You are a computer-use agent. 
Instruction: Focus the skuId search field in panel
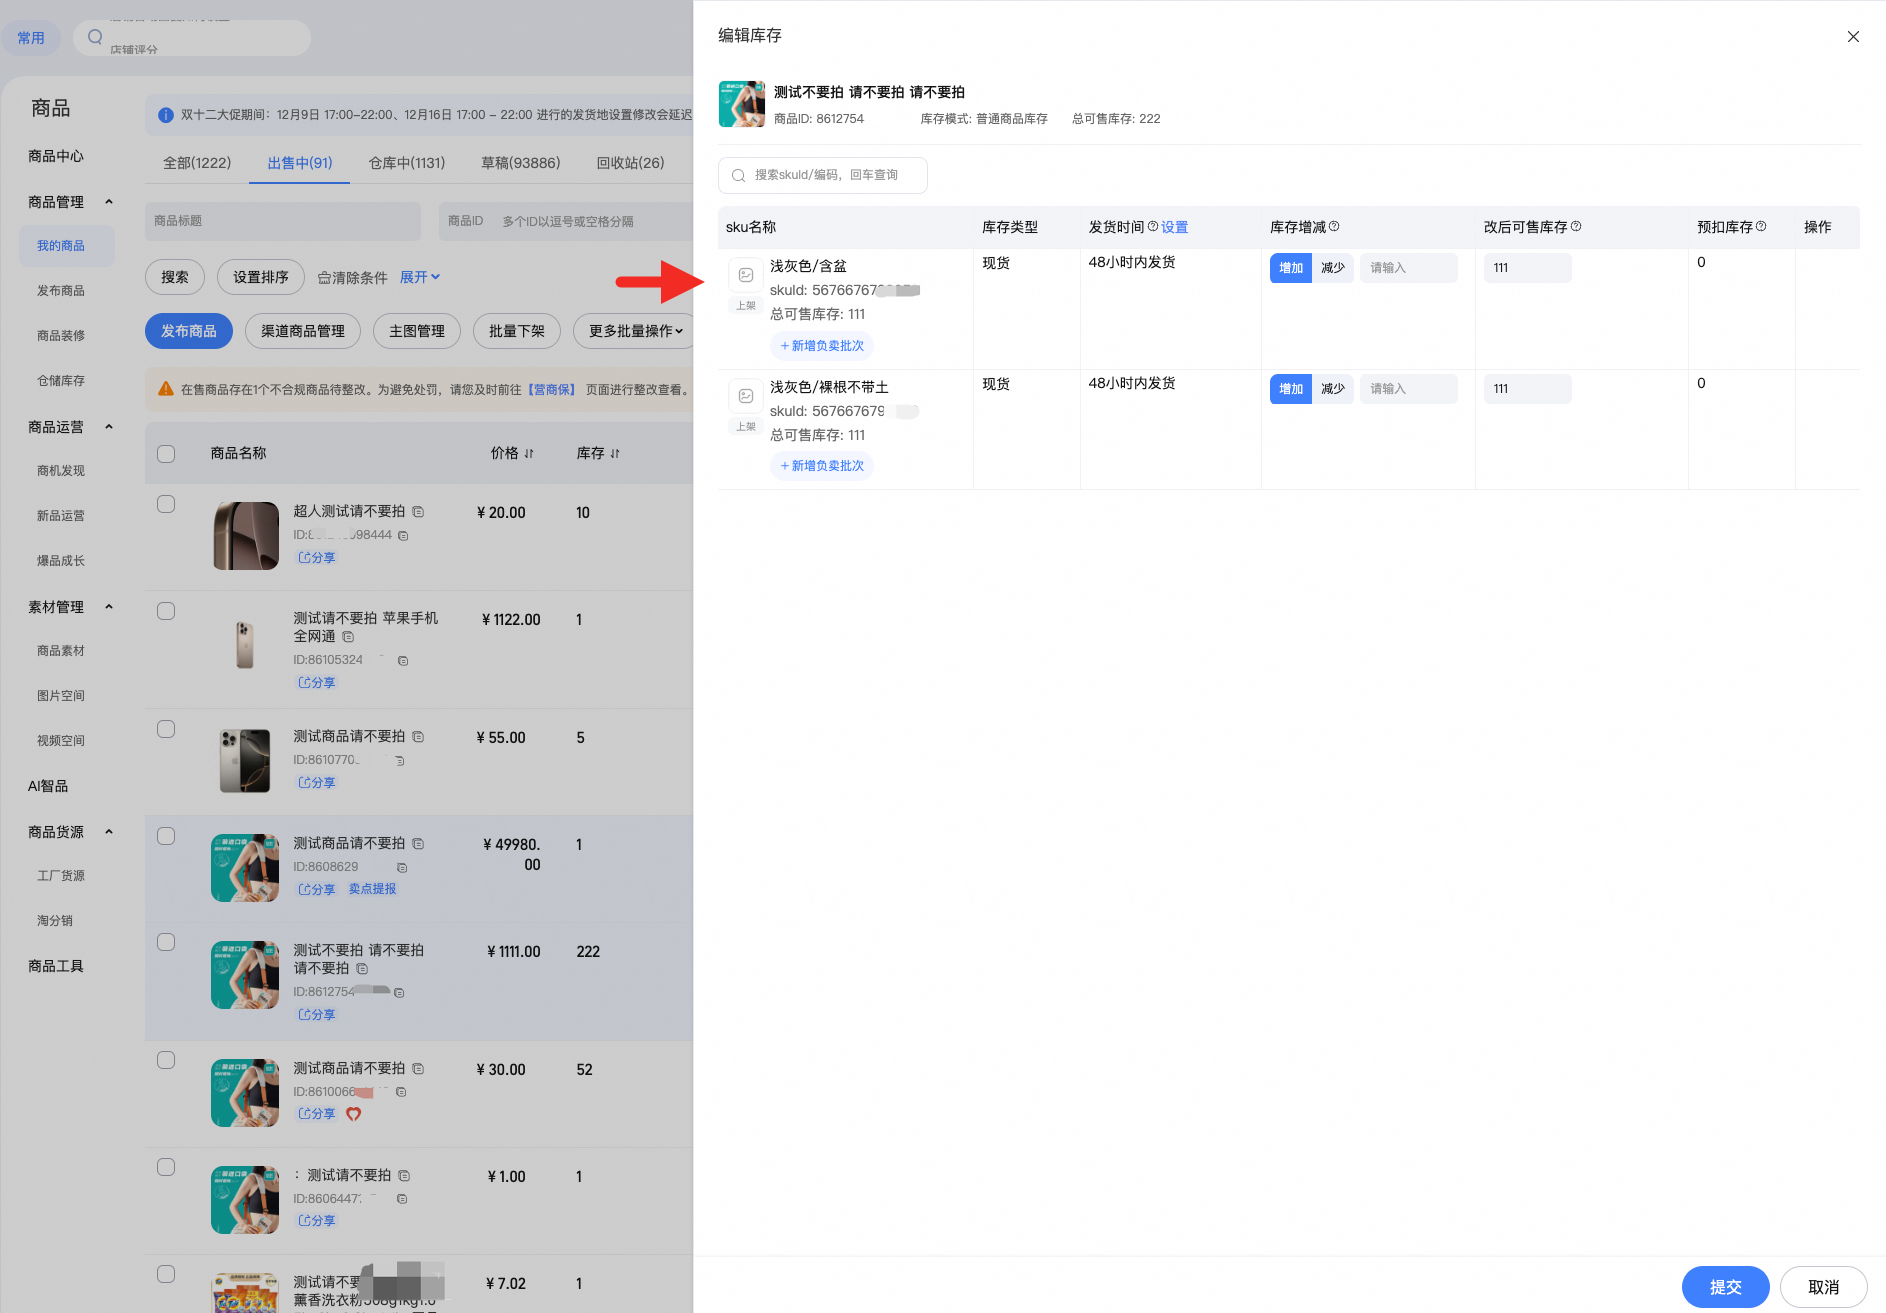[822, 175]
